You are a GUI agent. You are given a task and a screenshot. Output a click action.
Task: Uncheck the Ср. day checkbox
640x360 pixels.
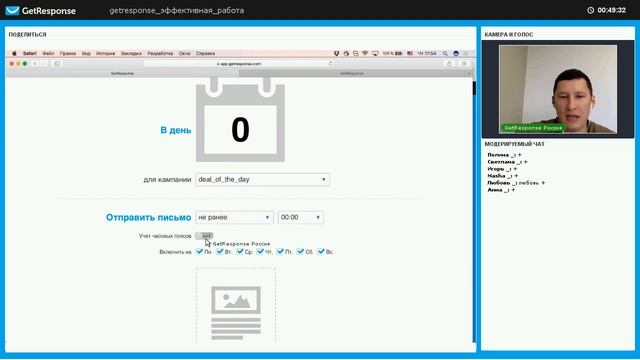tap(240, 251)
